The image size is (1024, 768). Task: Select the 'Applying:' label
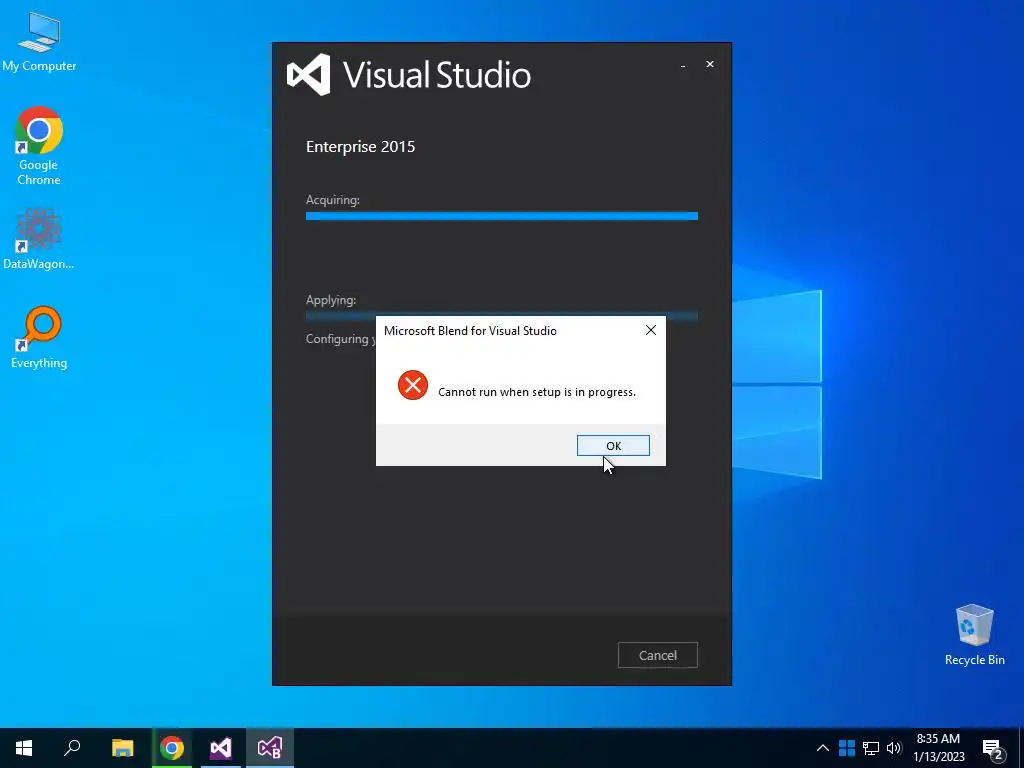pos(331,300)
